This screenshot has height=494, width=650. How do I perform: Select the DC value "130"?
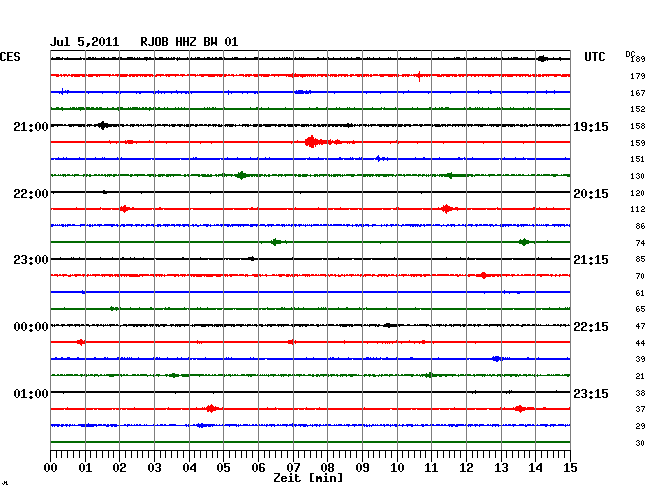638,176
